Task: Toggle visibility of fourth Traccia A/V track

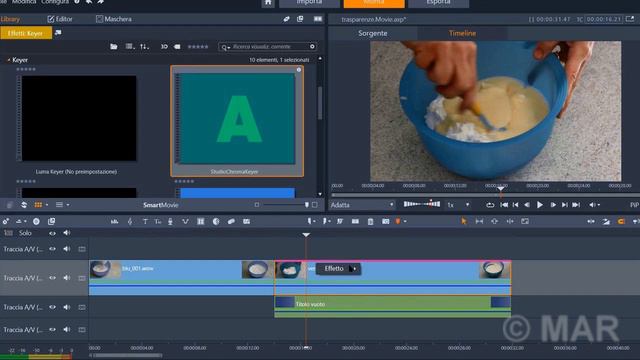Action: click(52, 329)
